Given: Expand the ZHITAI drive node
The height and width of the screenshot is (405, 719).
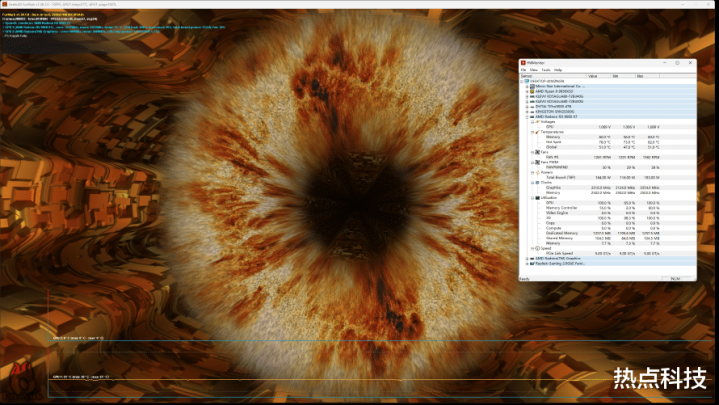Looking at the screenshot, I should (x=527, y=106).
